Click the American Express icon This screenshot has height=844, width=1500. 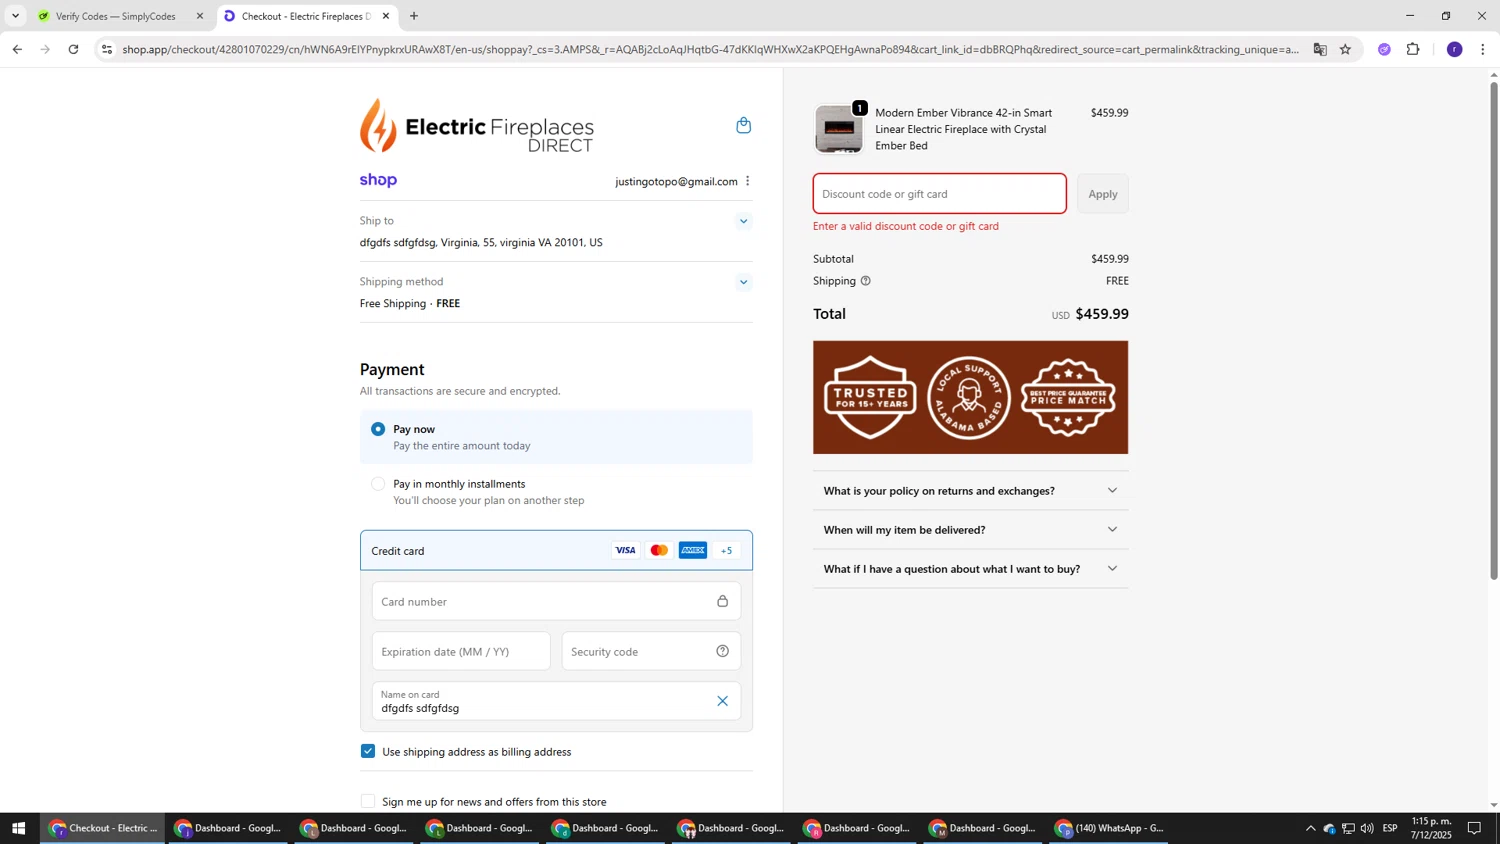point(693,550)
